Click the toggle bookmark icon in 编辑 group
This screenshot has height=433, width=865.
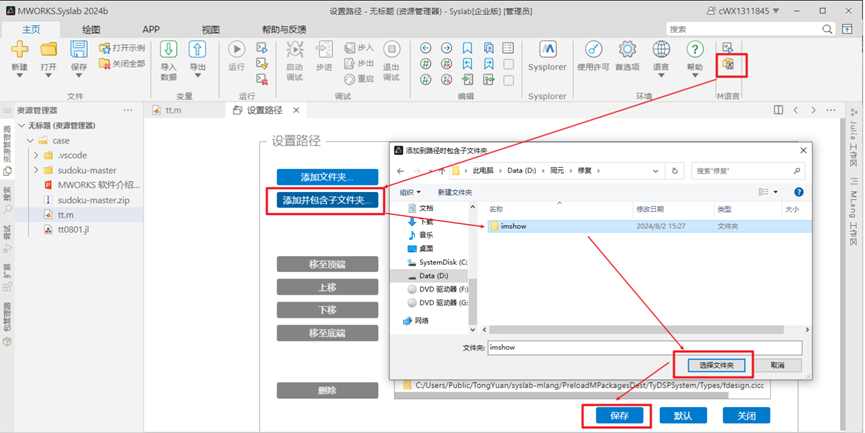coord(467,48)
